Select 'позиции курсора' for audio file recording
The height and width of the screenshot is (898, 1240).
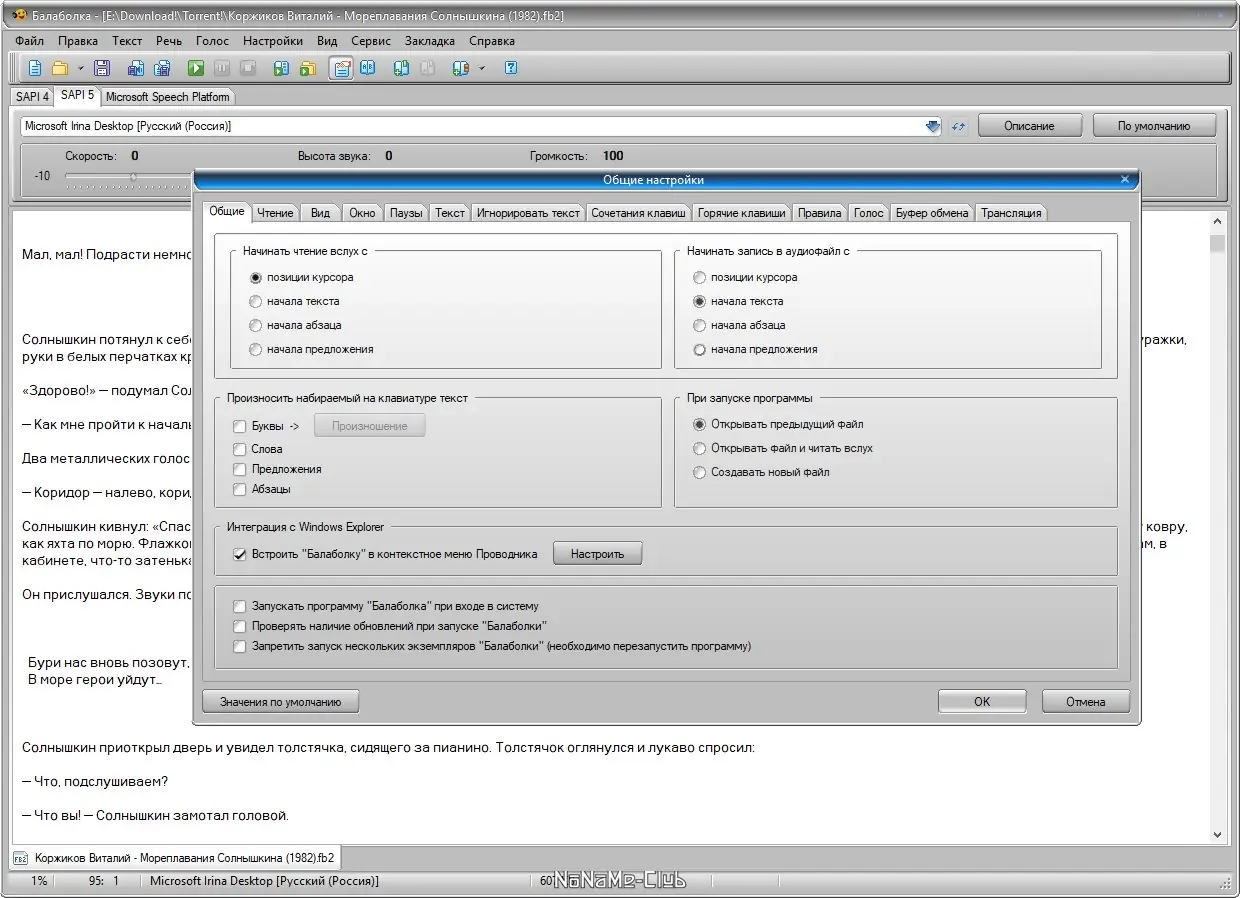point(700,277)
